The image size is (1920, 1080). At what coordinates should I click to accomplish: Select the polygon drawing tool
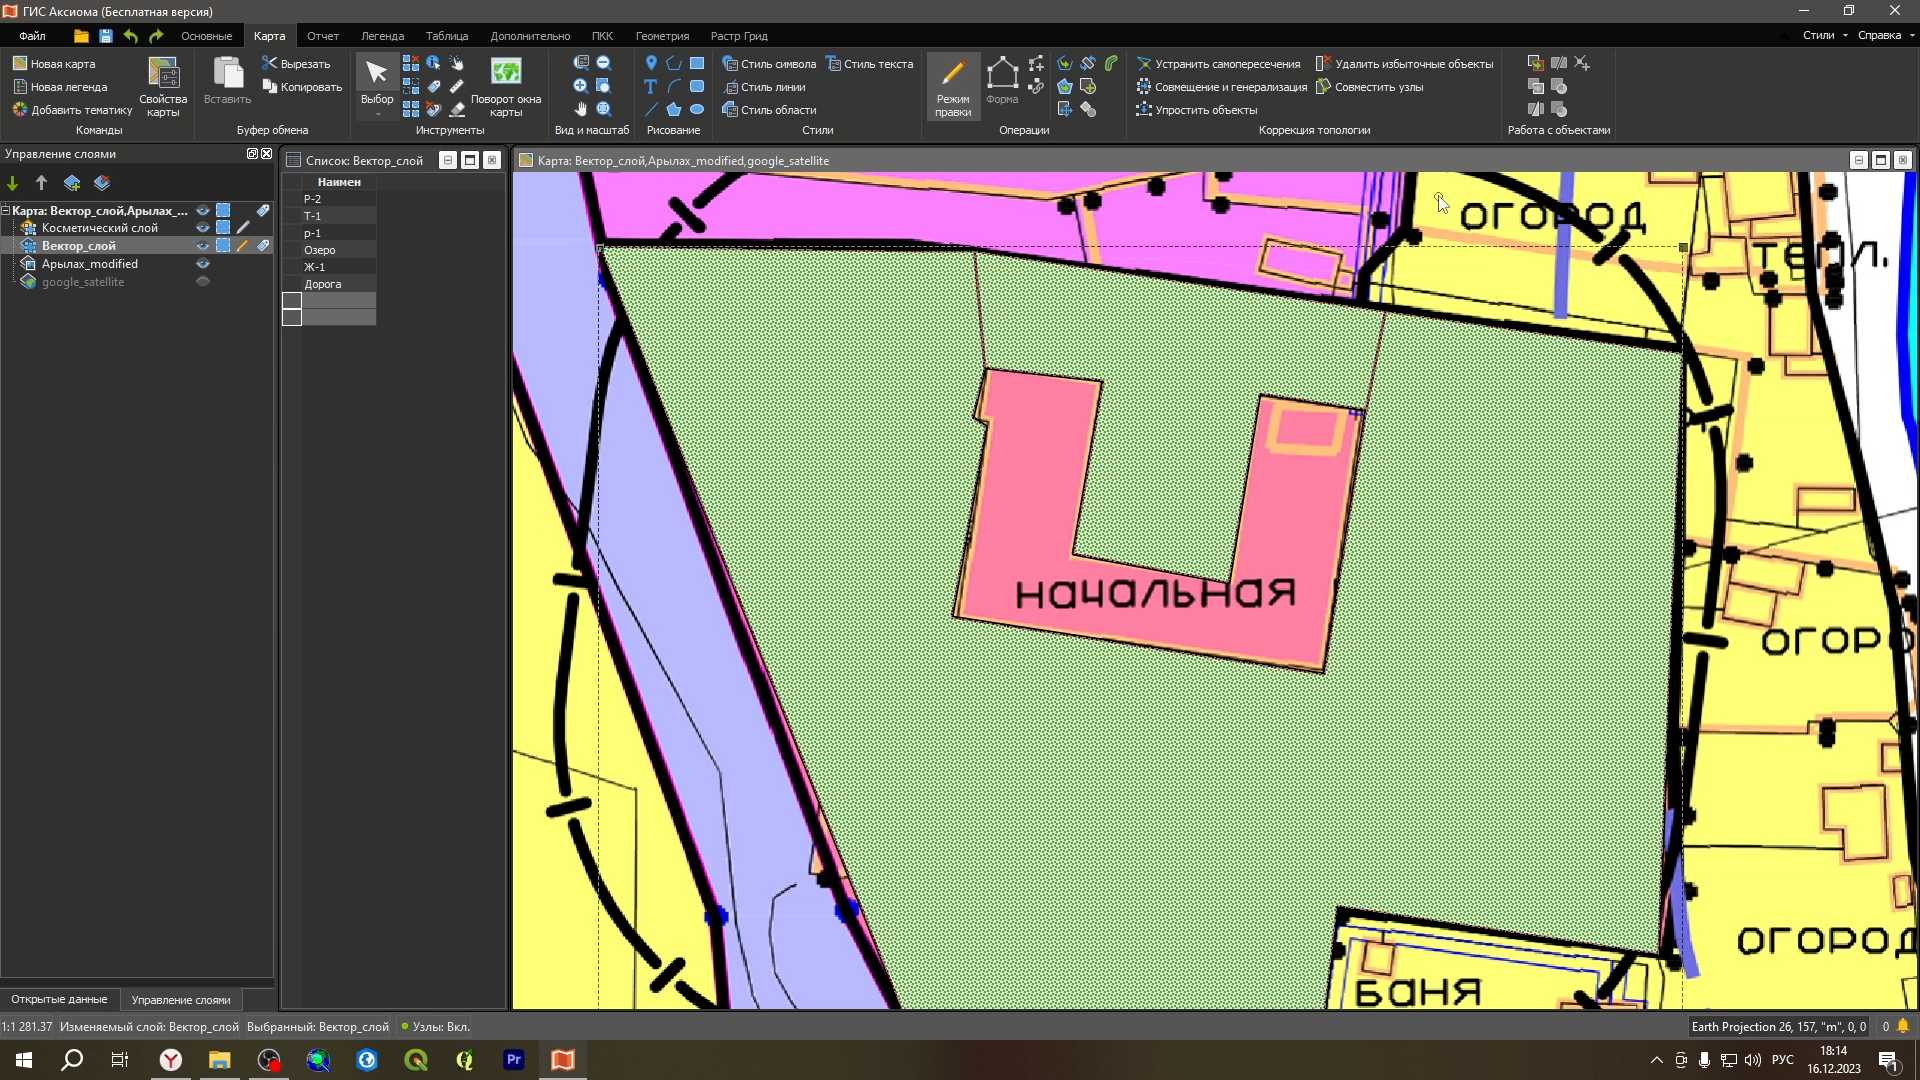[674, 110]
